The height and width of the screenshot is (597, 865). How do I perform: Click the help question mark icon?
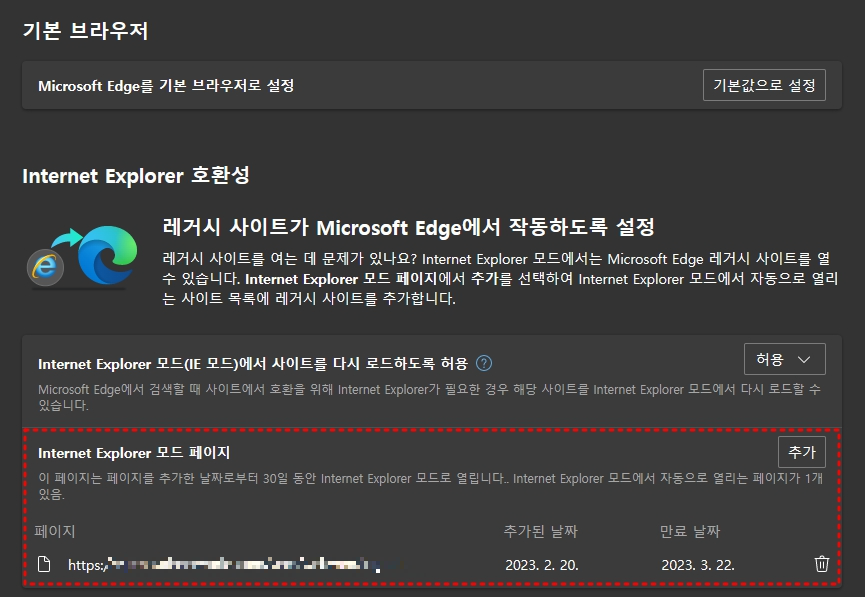(x=484, y=363)
